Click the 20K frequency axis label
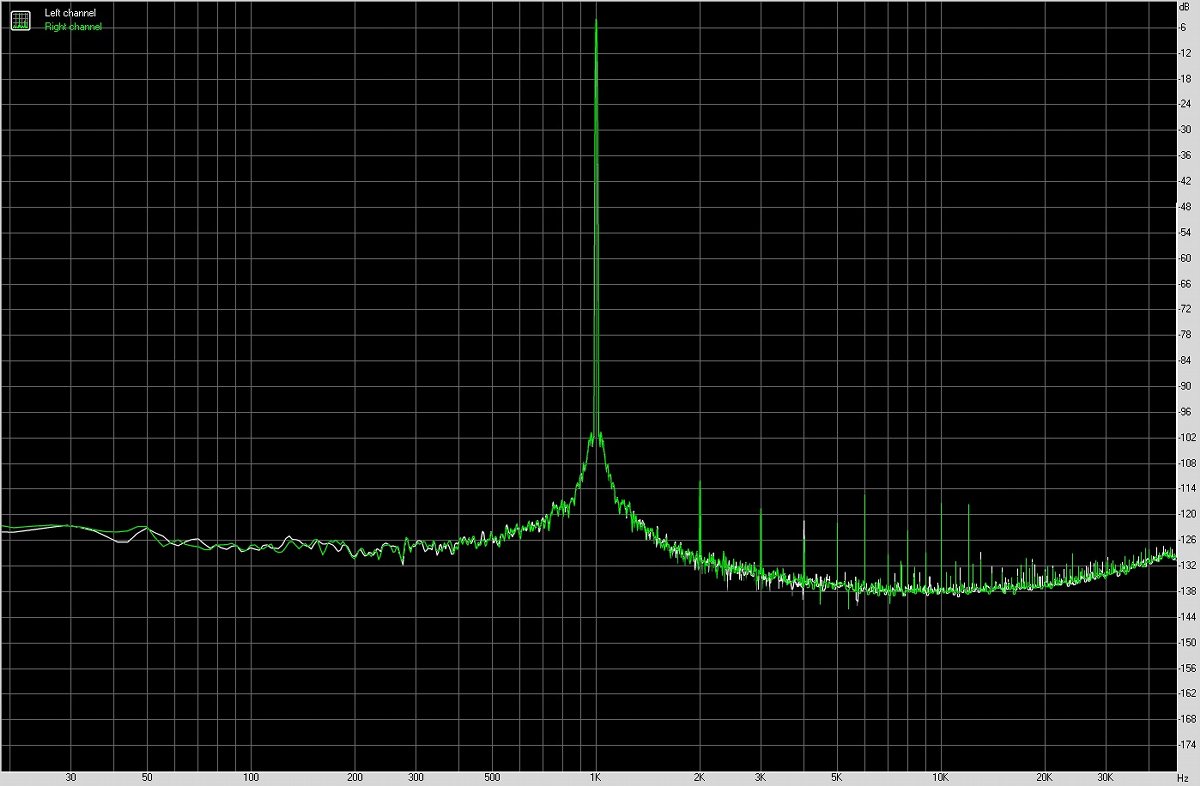The width and height of the screenshot is (1200, 786). coord(1044,777)
